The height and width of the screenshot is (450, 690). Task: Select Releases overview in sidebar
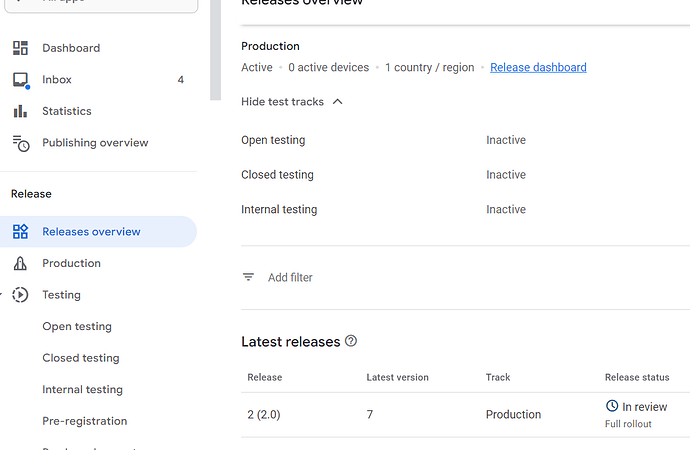pos(98,231)
